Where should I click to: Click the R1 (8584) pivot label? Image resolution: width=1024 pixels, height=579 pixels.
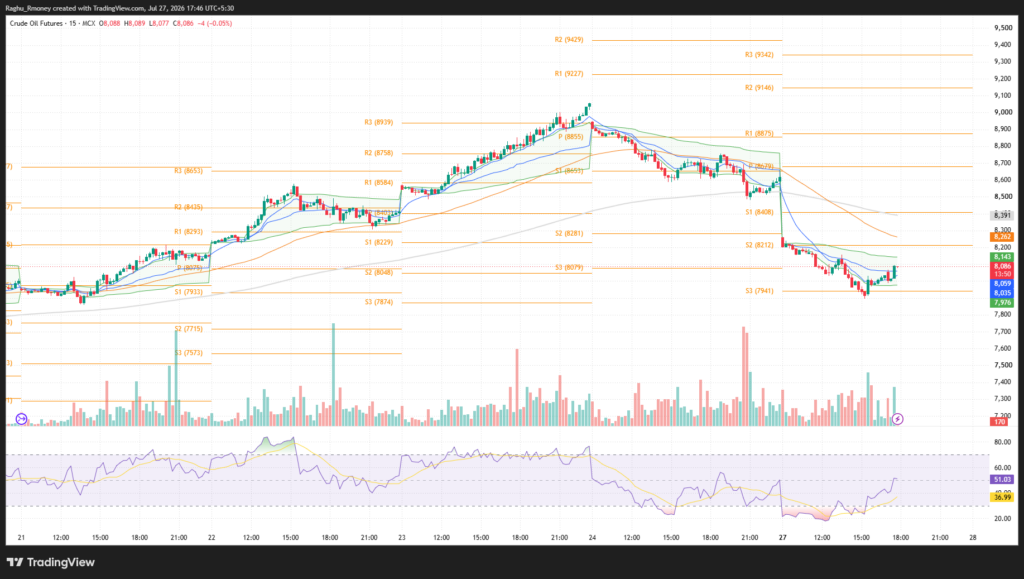(379, 183)
